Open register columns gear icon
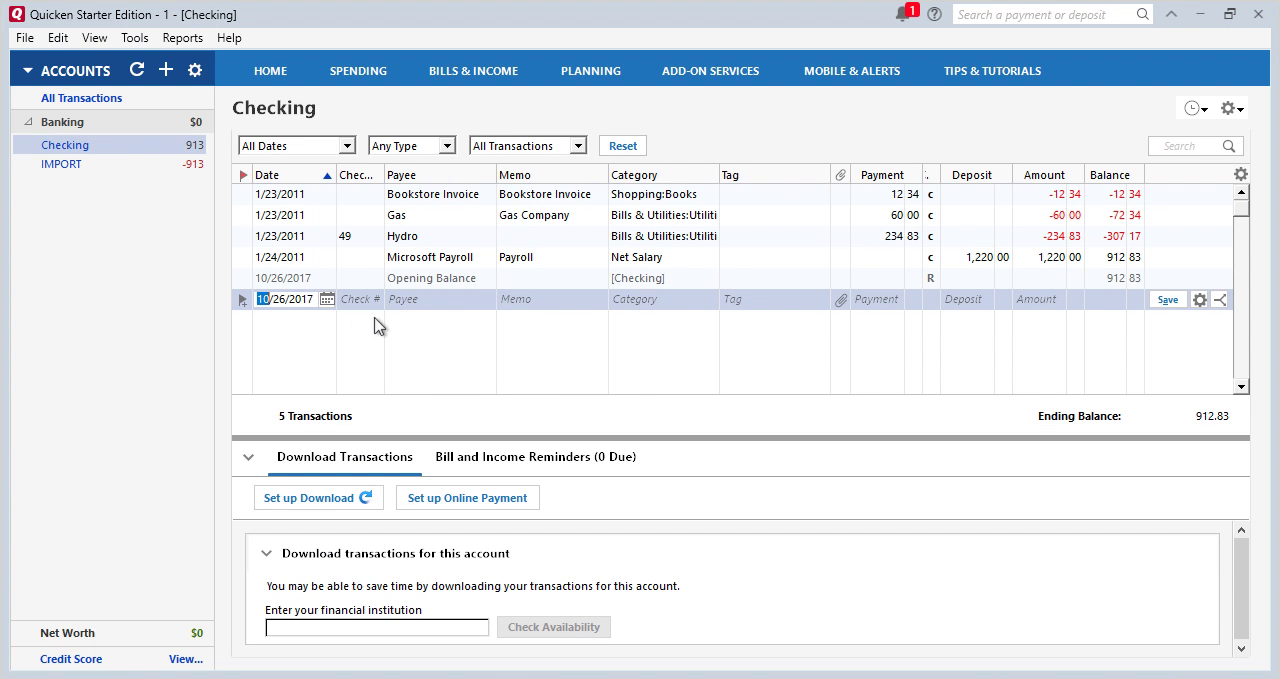 [x=1241, y=174]
